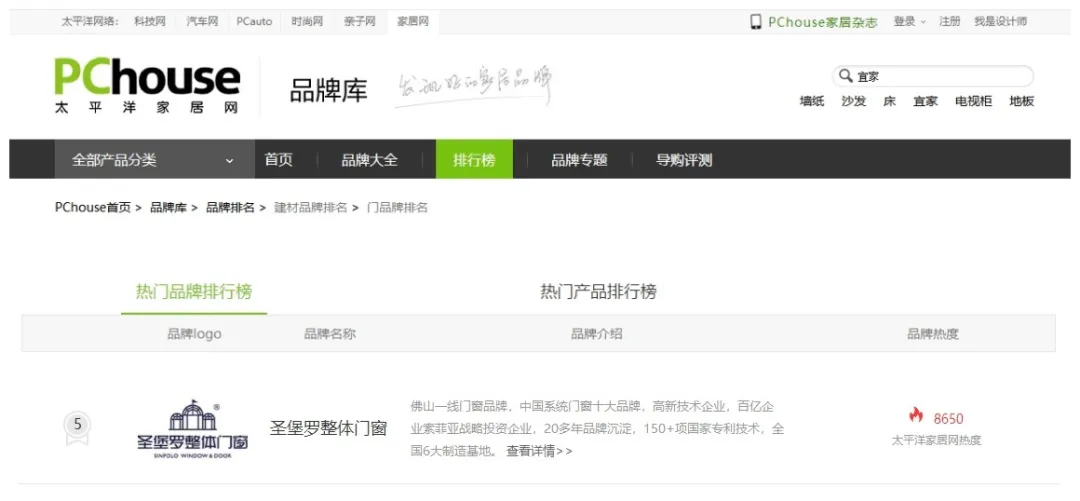Viewport: 1080px width, 501px height.
Task: Click the 沙发 hot search keyword
Action: [x=853, y=102]
